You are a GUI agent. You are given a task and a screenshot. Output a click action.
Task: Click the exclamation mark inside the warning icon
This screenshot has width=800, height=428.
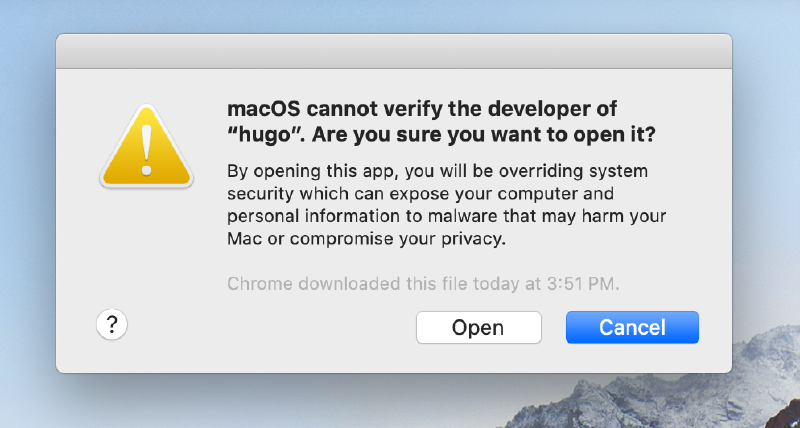(x=148, y=147)
